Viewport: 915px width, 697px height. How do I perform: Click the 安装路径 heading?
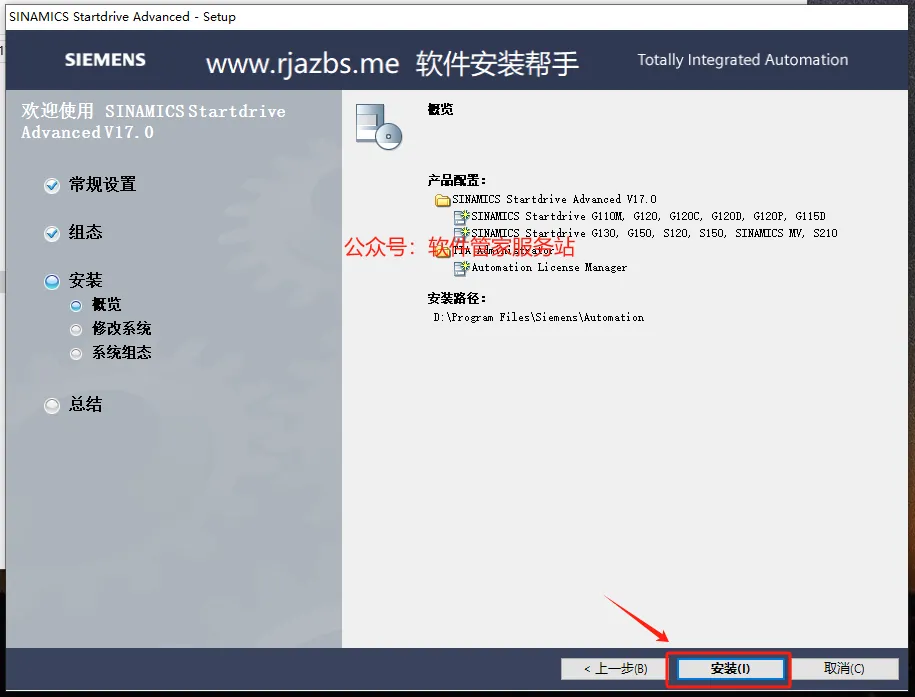point(456,298)
